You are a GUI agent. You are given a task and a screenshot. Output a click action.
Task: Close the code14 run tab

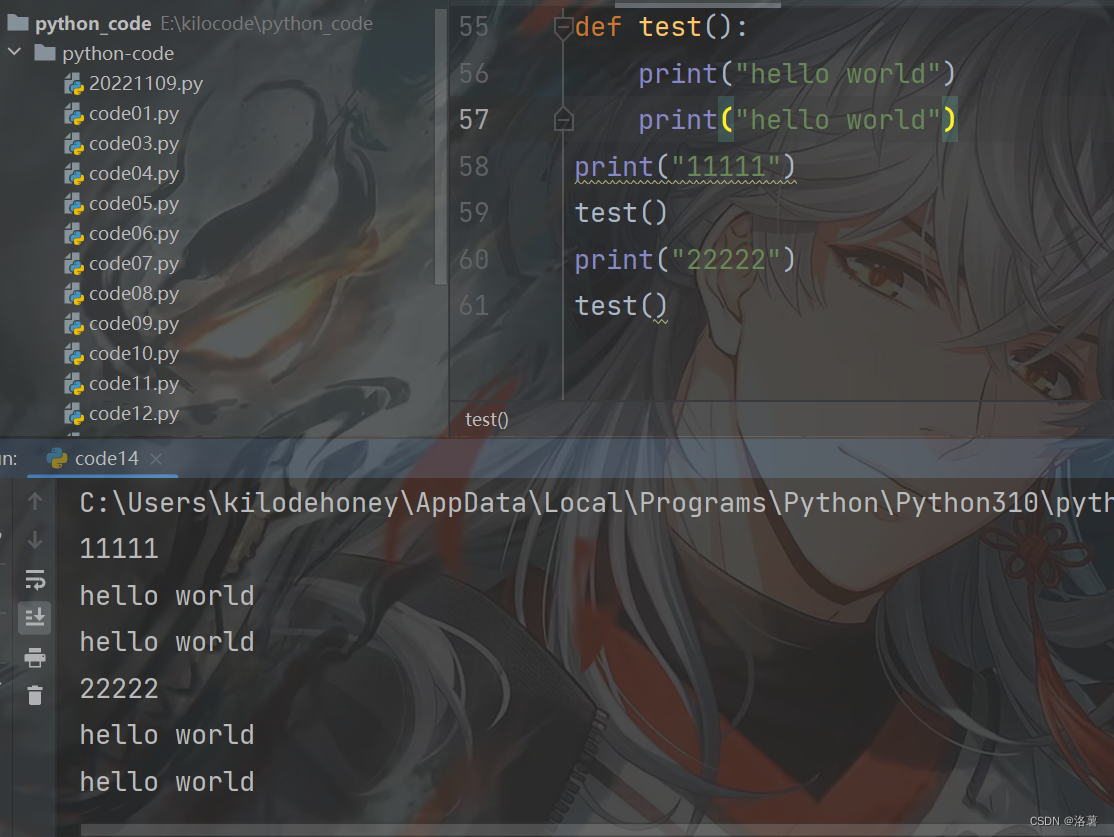[x=156, y=459]
